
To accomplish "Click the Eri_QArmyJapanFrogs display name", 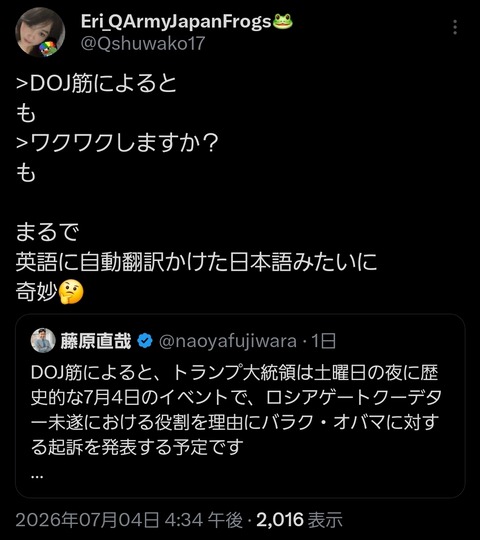I will coord(176,22).
